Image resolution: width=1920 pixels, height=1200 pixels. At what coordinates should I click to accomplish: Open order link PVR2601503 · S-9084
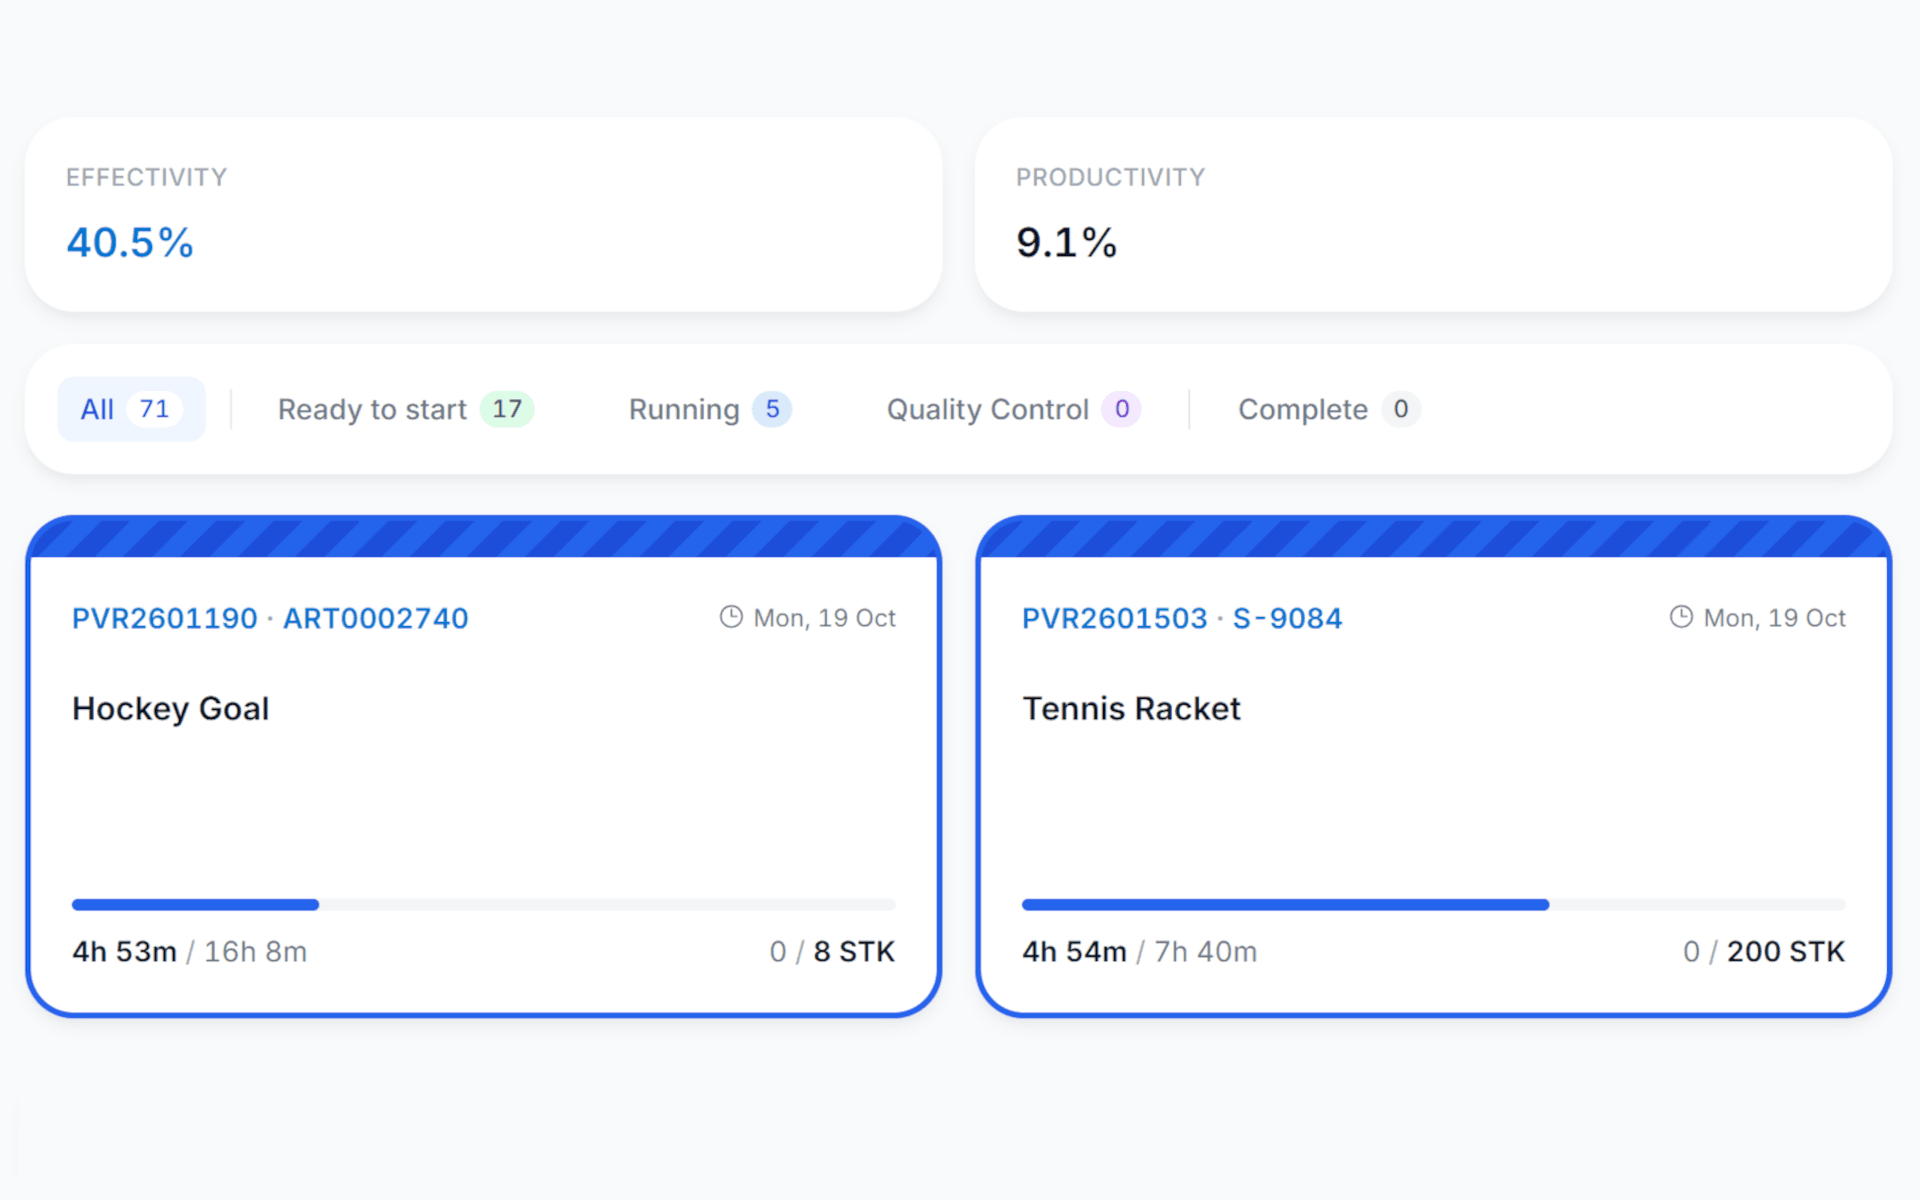point(1182,618)
